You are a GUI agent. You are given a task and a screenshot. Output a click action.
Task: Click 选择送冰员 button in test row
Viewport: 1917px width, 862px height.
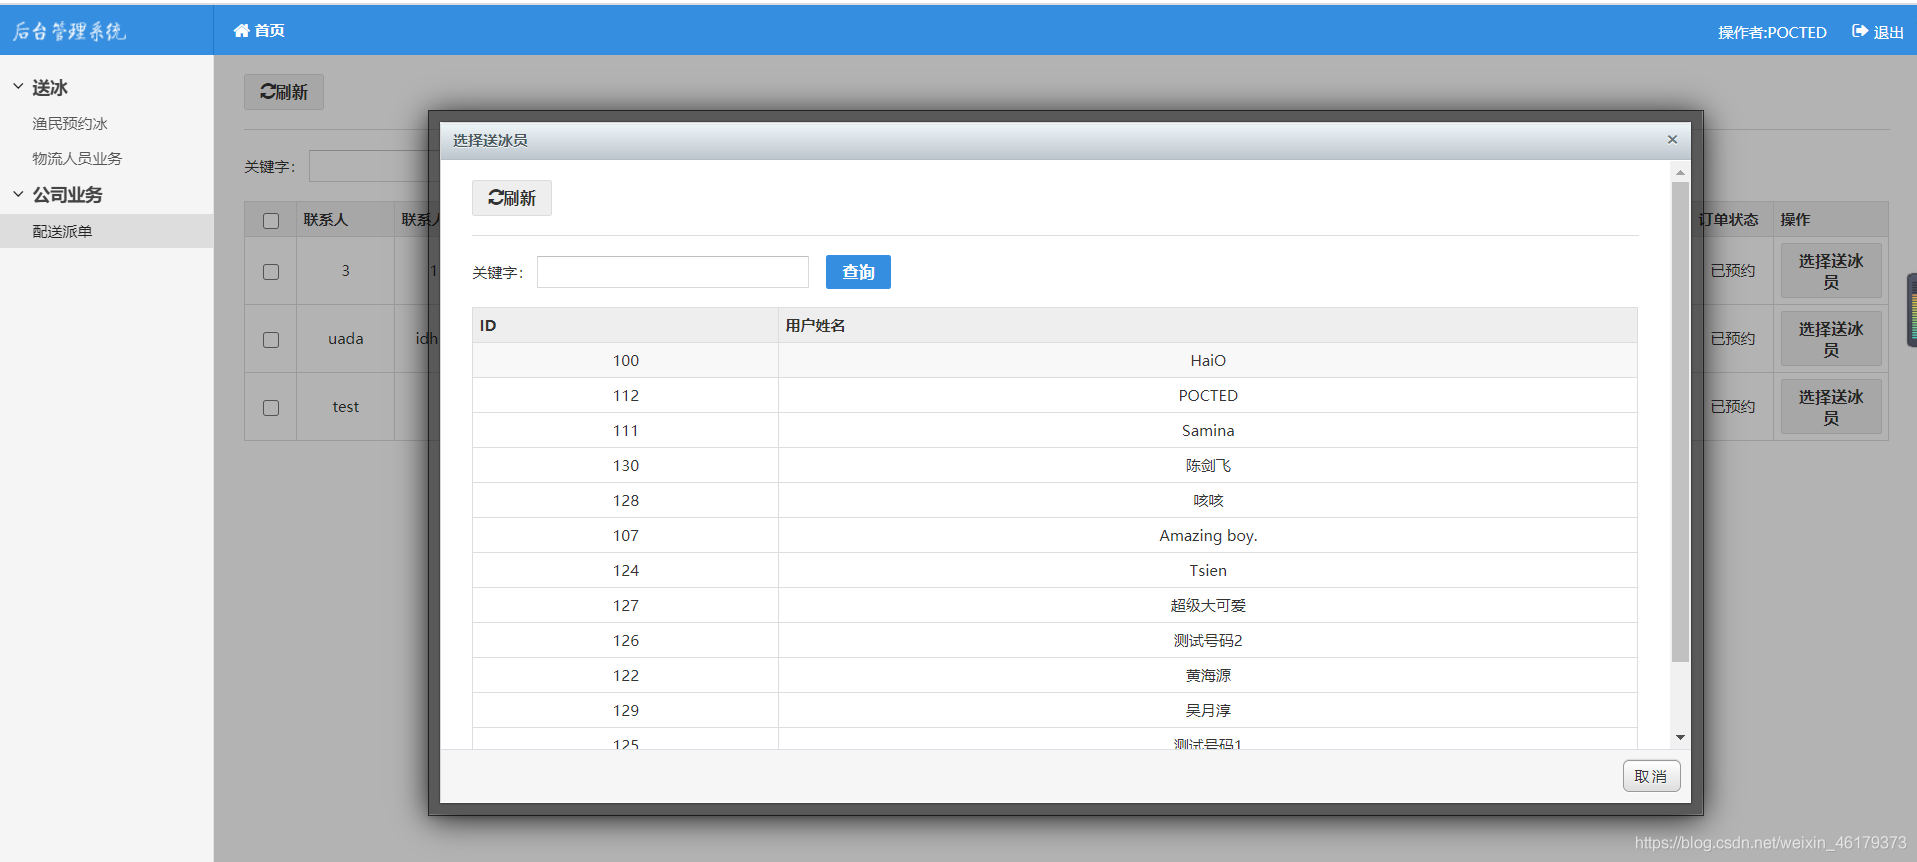(x=1831, y=407)
